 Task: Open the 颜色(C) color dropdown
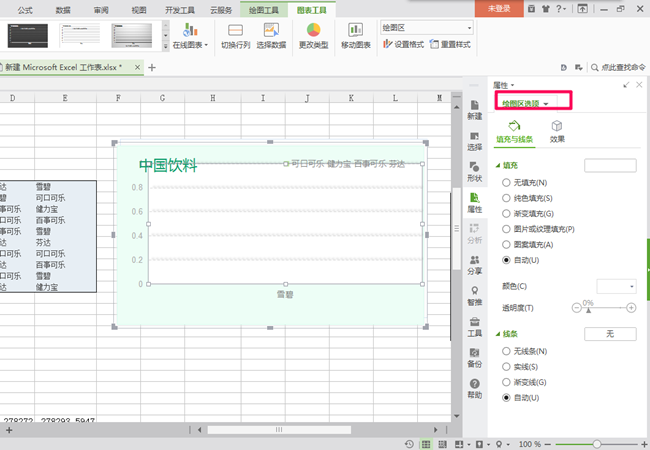[x=616, y=286]
